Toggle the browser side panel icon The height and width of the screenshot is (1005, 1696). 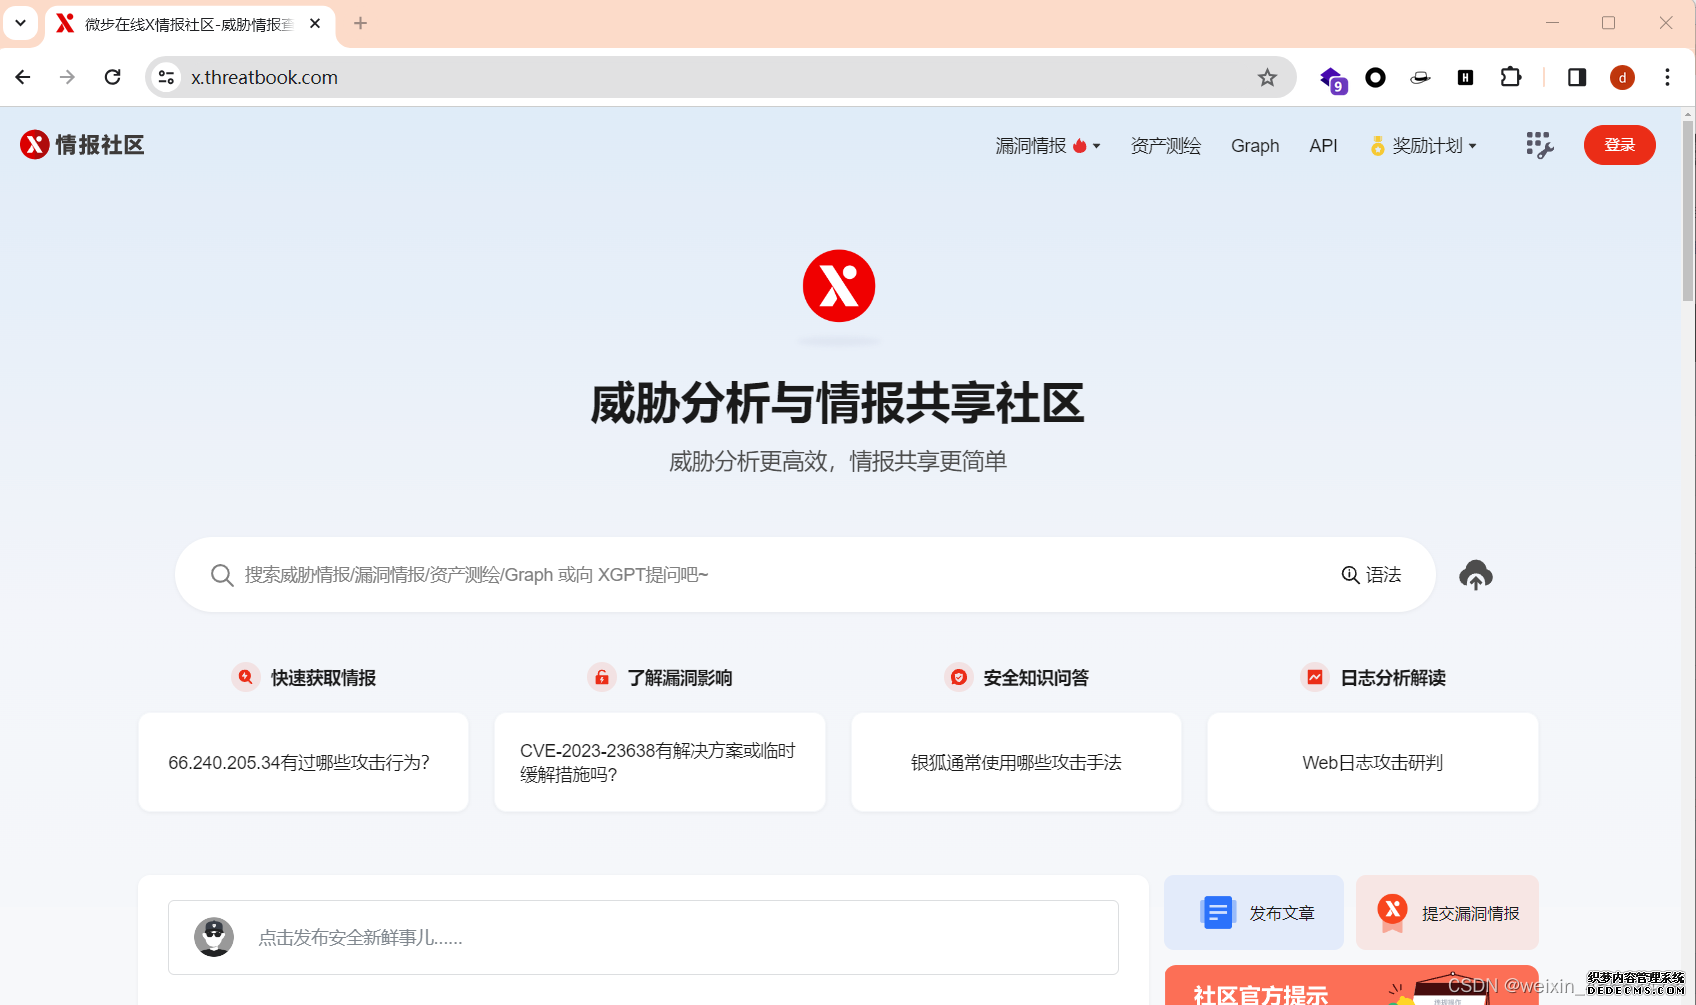click(x=1576, y=78)
